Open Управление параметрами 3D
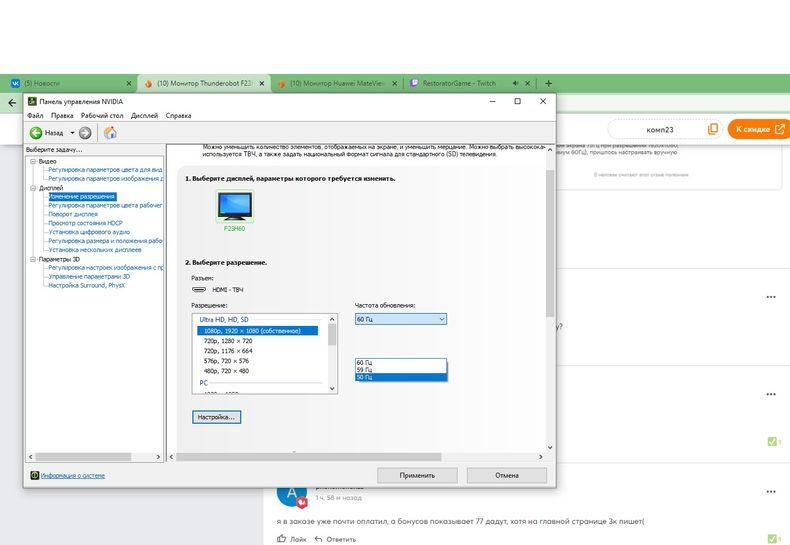This screenshot has width=790, height=545. (89, 277)
